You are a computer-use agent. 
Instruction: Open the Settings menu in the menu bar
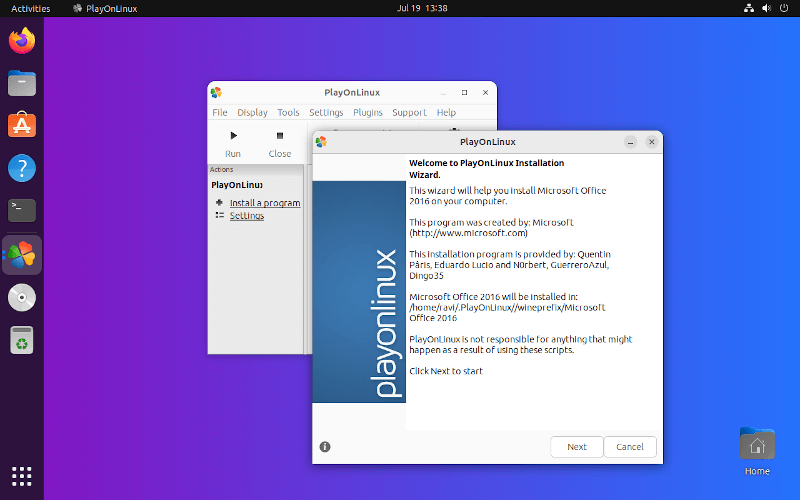[326, 112]
